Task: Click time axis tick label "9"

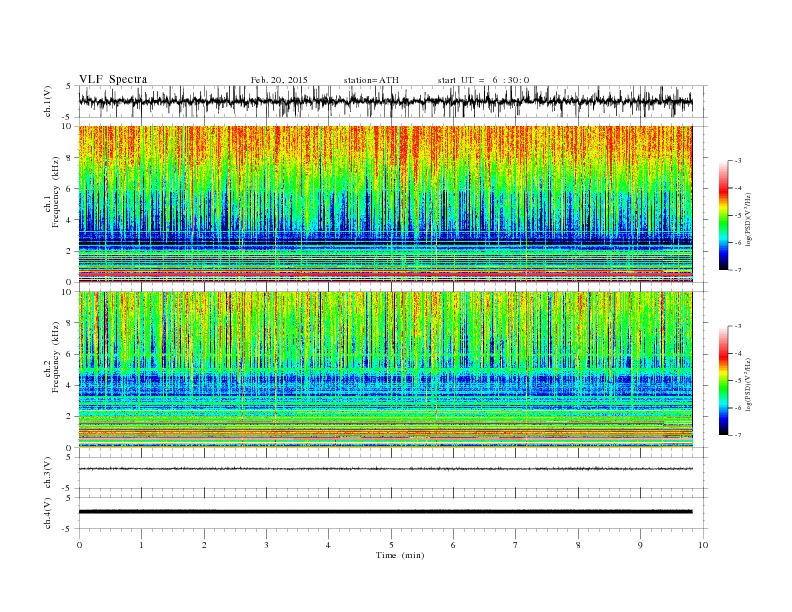Action: pos(640,545)
